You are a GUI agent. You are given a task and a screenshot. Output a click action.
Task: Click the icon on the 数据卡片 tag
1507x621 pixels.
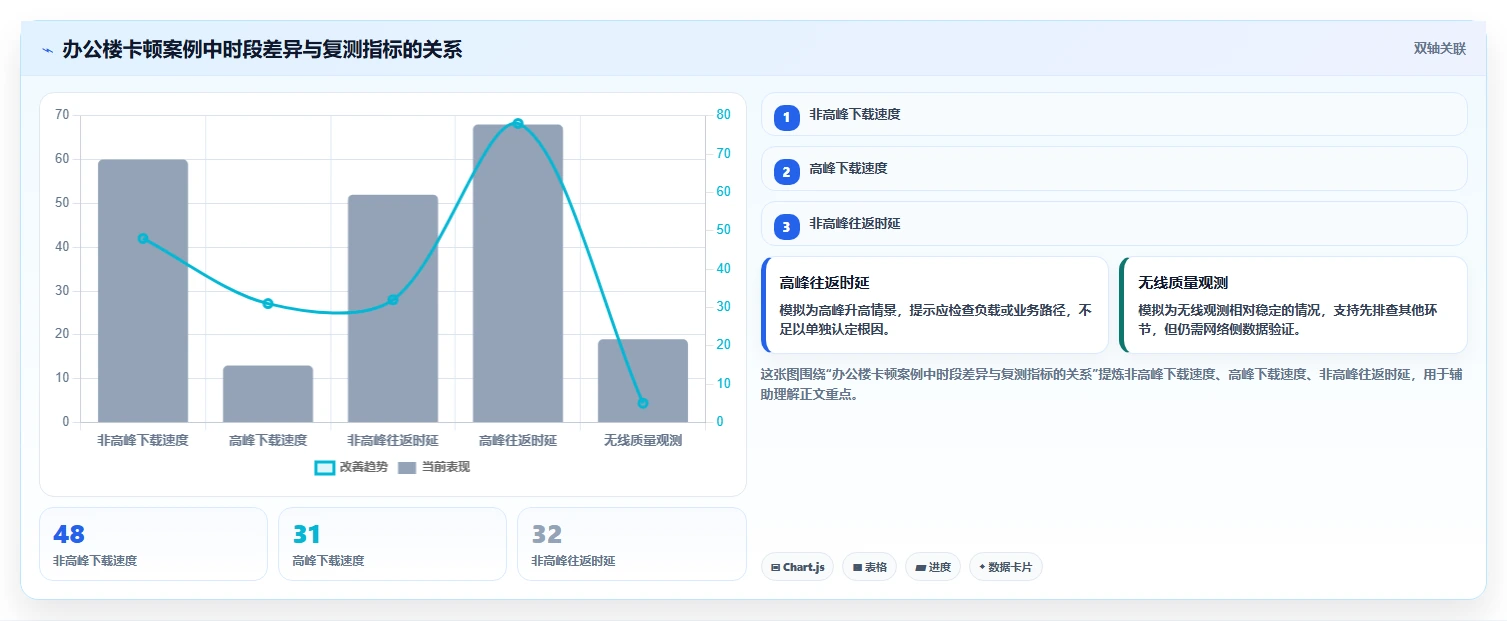coord(982,567)
